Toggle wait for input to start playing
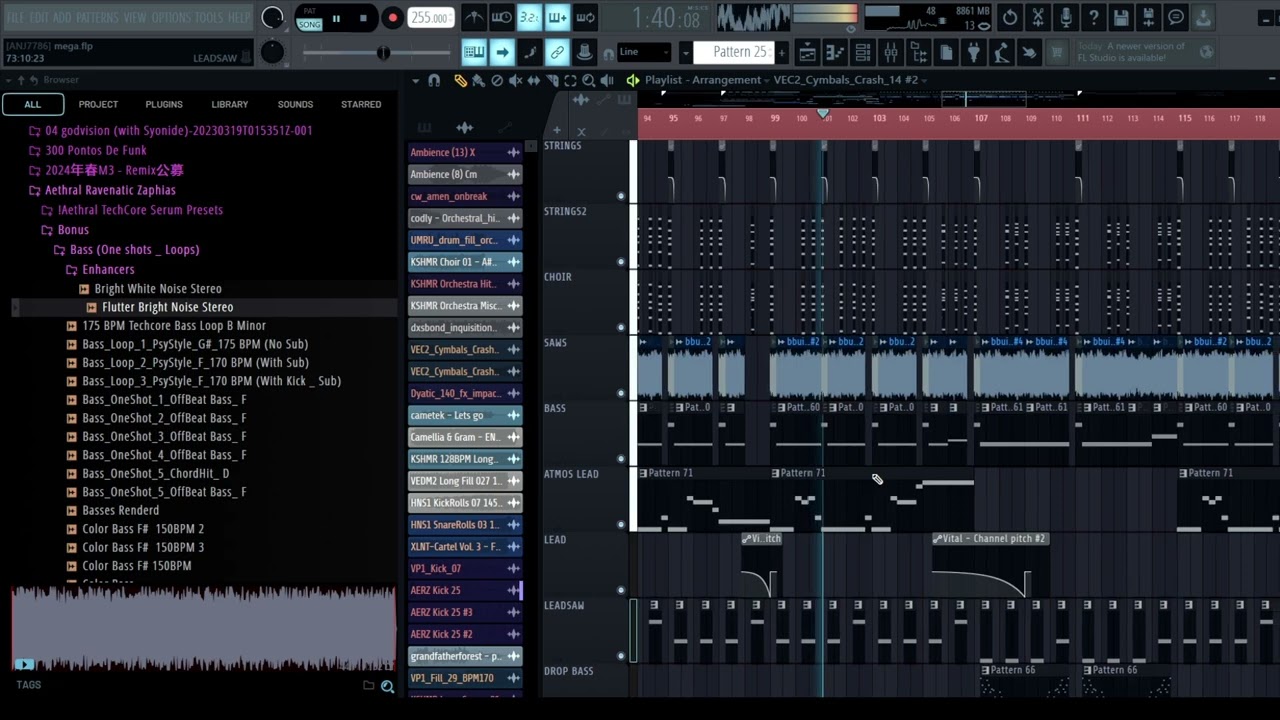The height and width of the screenshot is (720, 1280). point(502,17)
